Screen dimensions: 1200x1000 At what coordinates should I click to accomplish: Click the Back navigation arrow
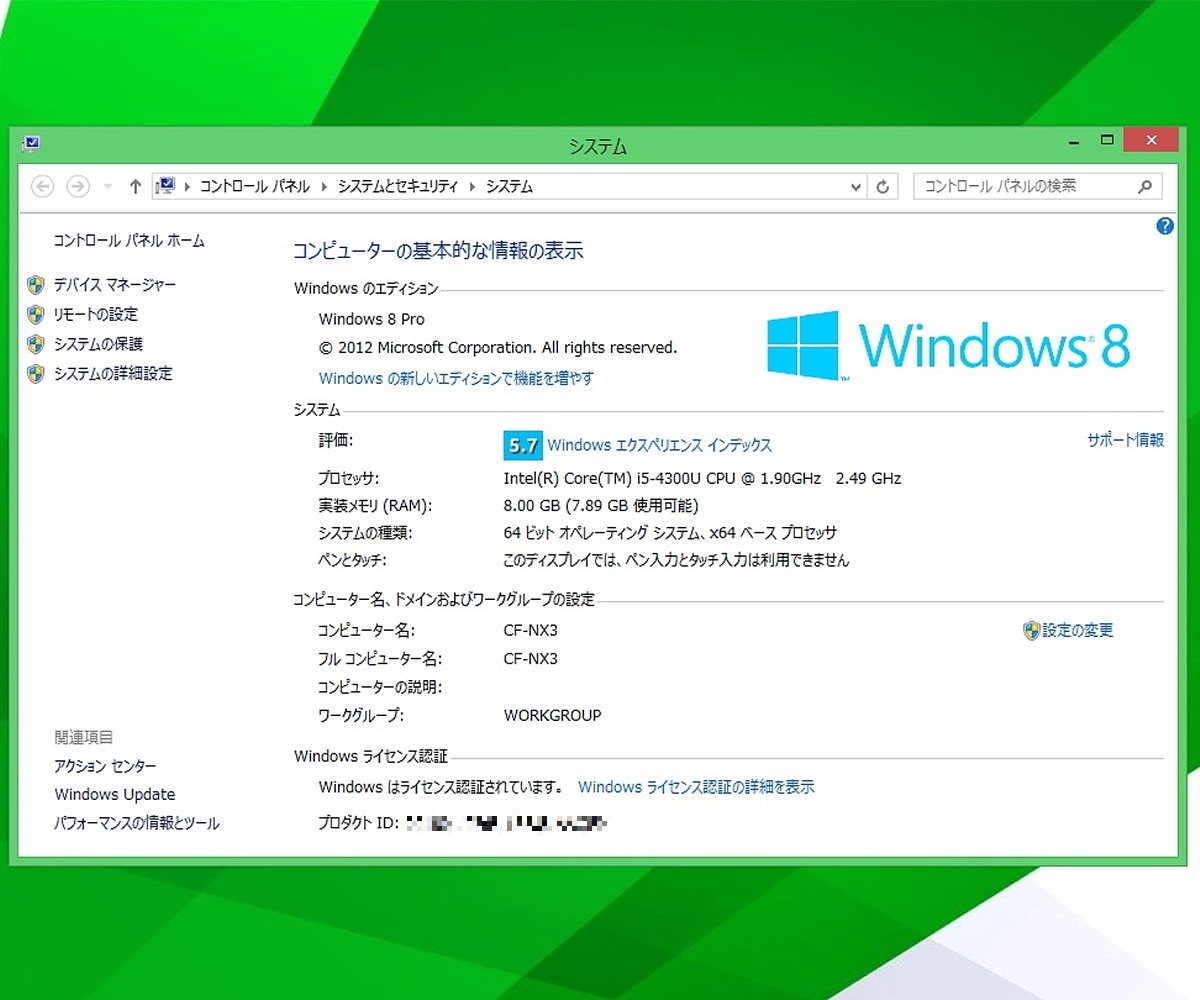point(42,187)
